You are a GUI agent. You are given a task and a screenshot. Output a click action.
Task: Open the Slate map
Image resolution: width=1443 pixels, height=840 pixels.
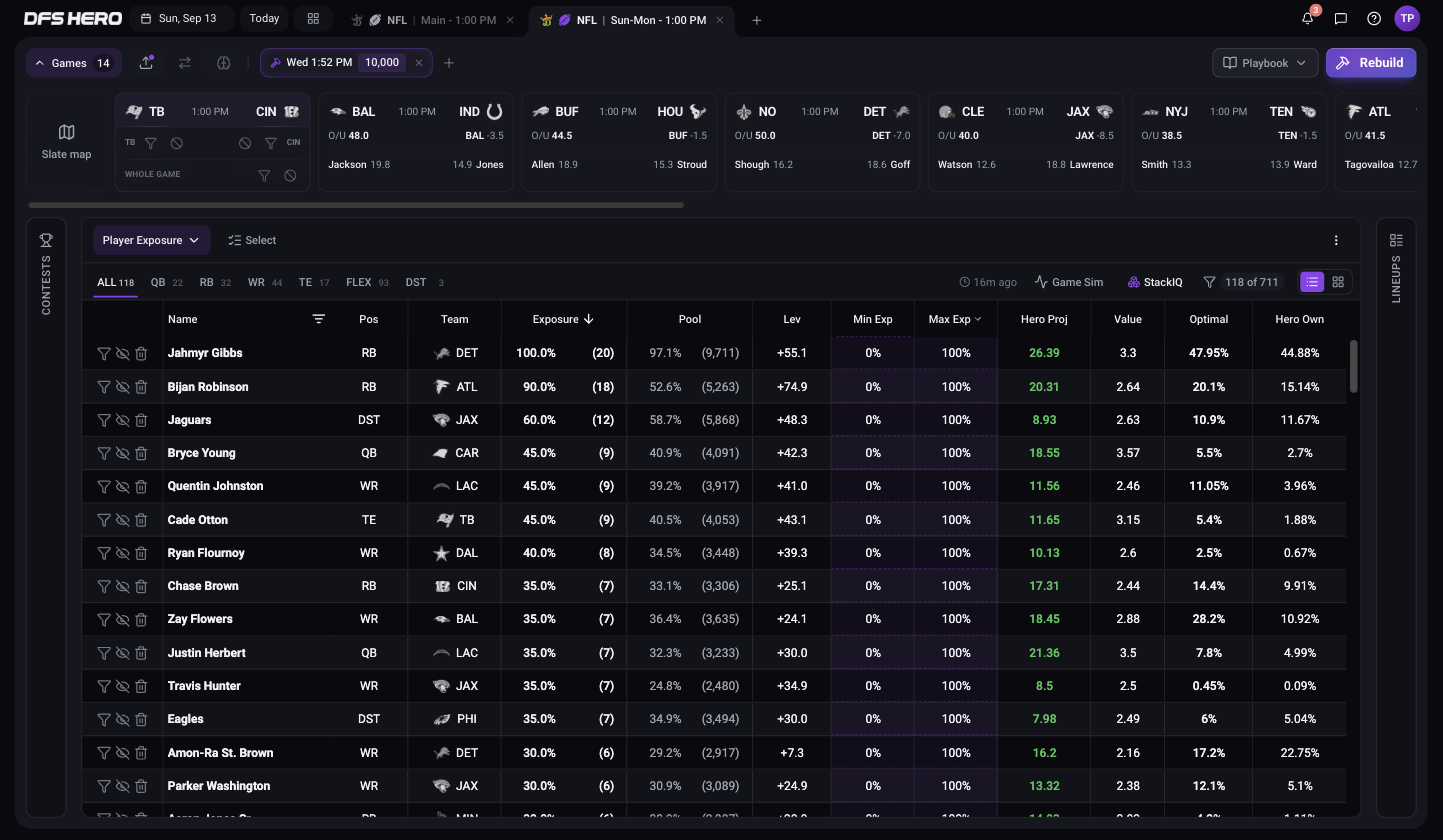pos(66,141)
